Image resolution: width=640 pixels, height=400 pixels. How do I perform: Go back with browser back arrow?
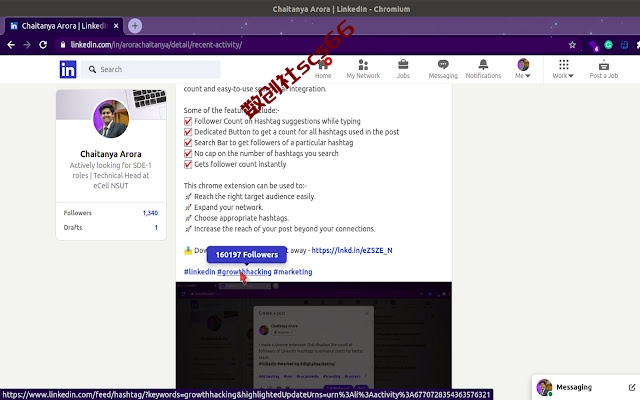point(11,45)
